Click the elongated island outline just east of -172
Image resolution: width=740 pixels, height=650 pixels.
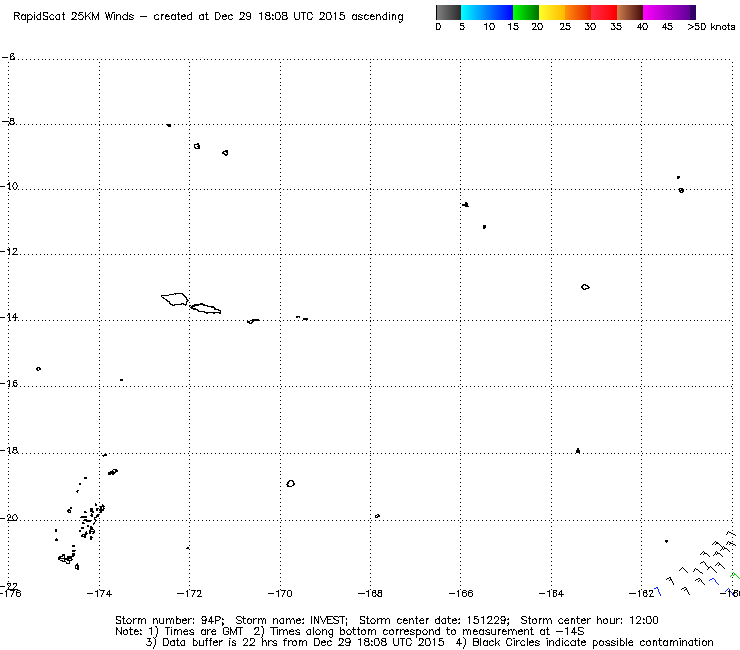point(205,308)
